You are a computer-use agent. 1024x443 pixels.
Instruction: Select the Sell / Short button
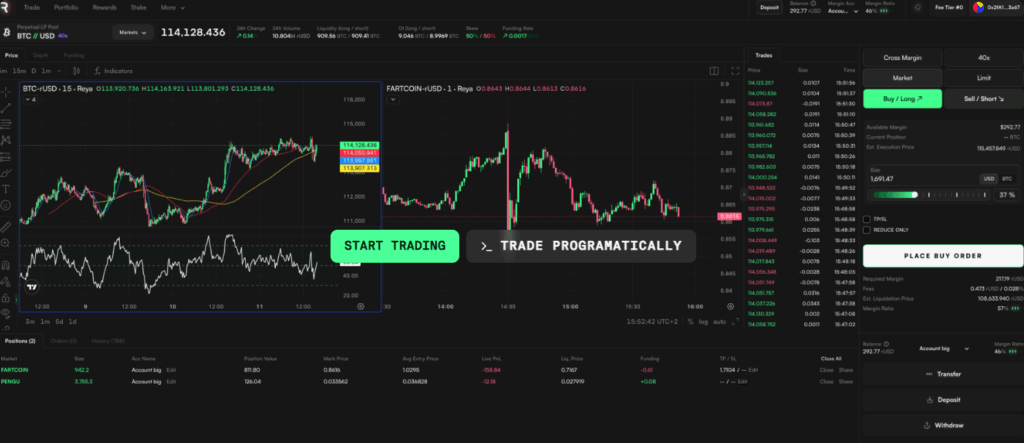(x=983, y=99)
